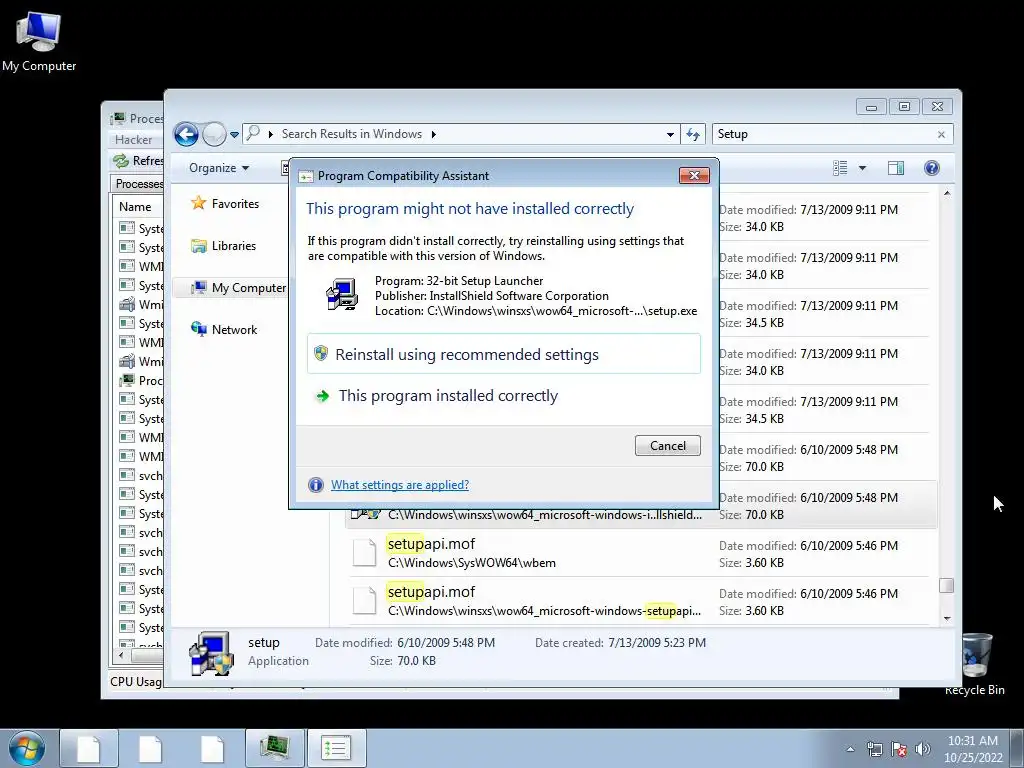Click the refresh button beside address bar

click(693, 135)
